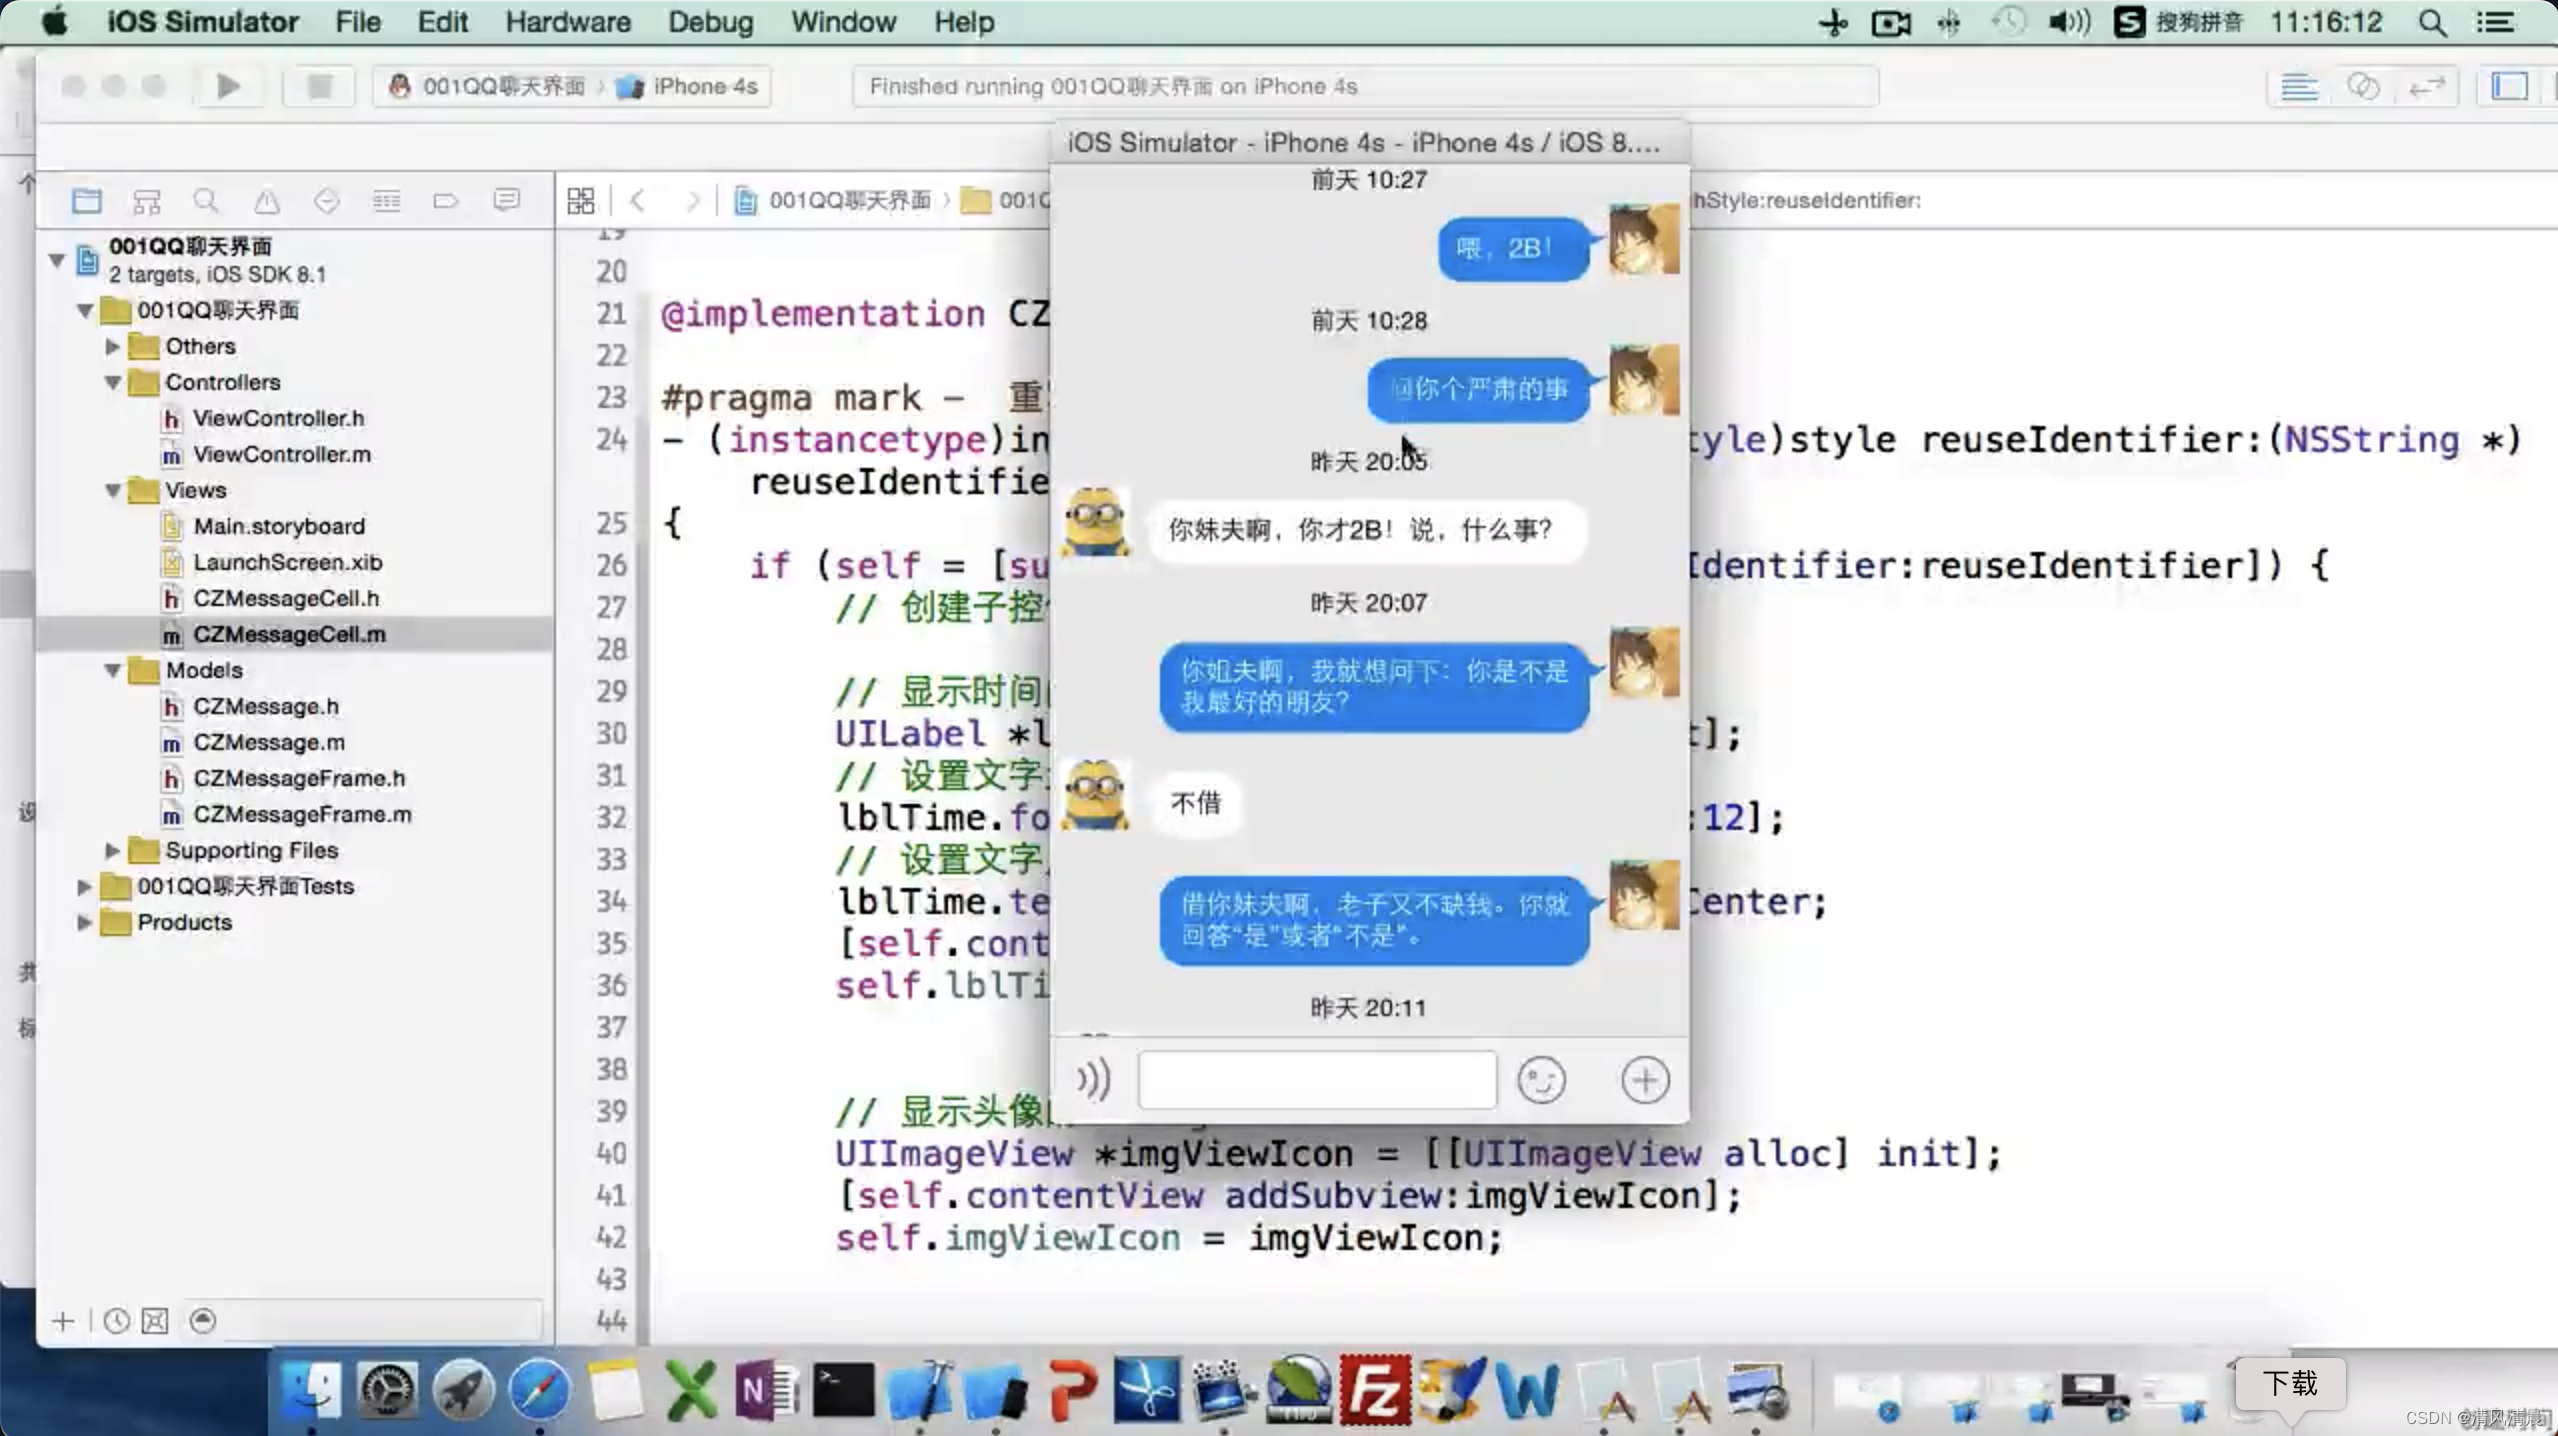Open the Edit menu
This screenshot has height=1436, width=2558.
pos(442,22)
